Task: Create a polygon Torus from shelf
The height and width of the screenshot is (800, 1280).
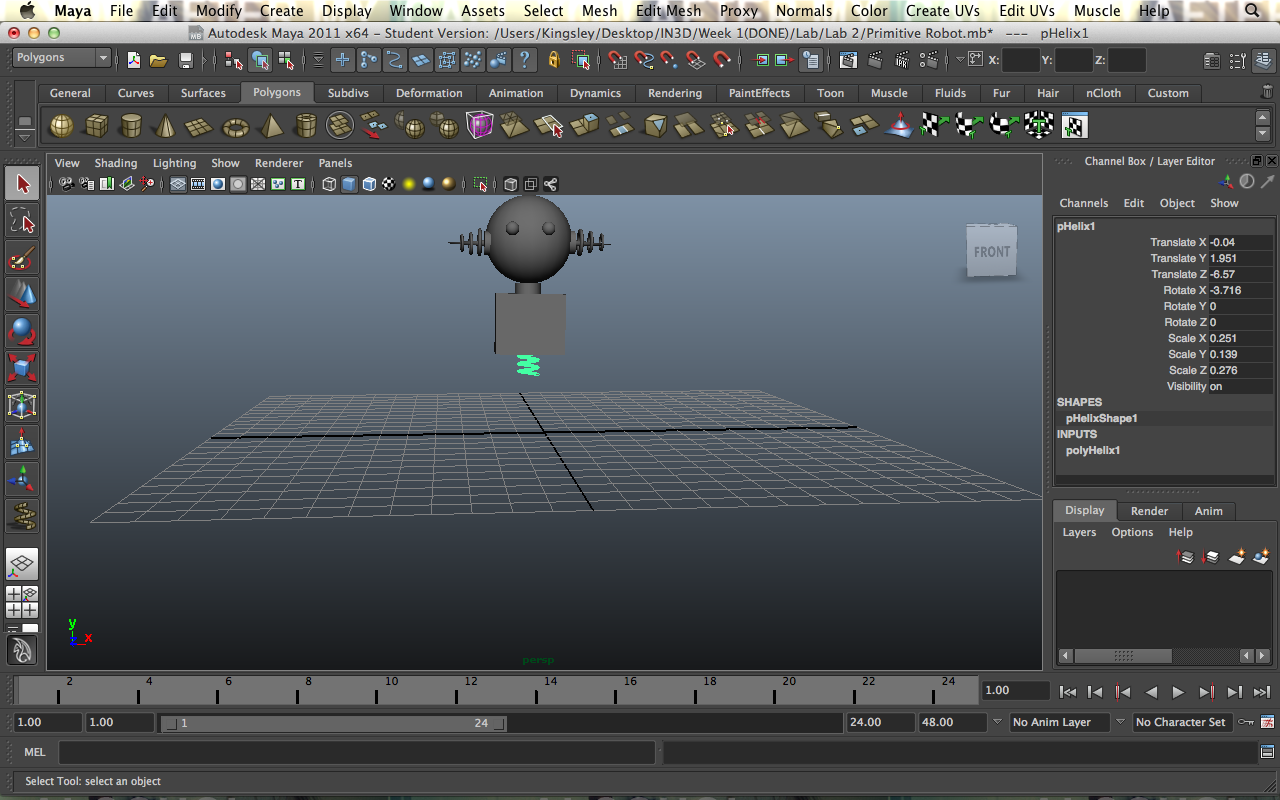Action: pyautogui.click(x=235, y=126)
